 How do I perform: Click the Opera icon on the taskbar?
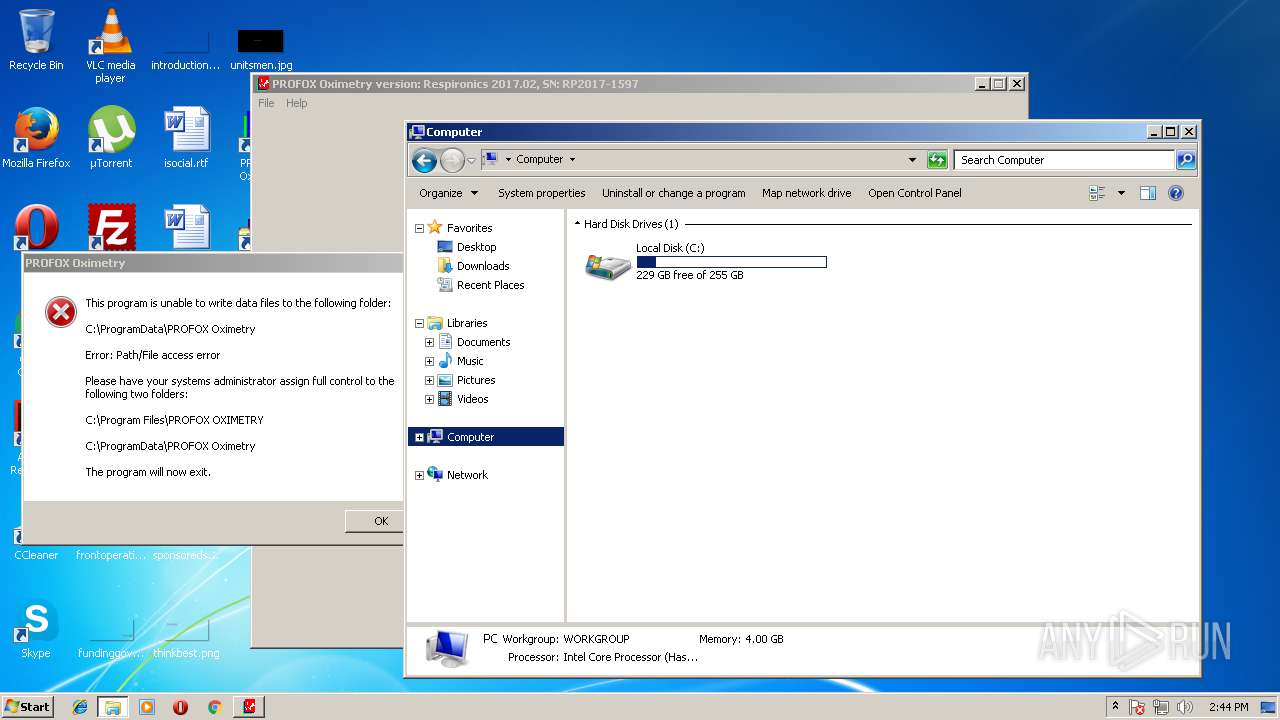pos(180,707)
